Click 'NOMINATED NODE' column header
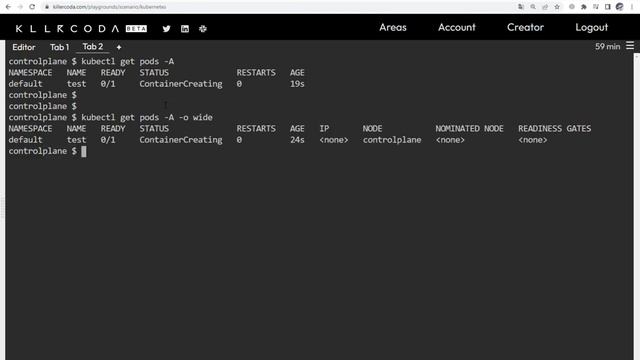 469,129
